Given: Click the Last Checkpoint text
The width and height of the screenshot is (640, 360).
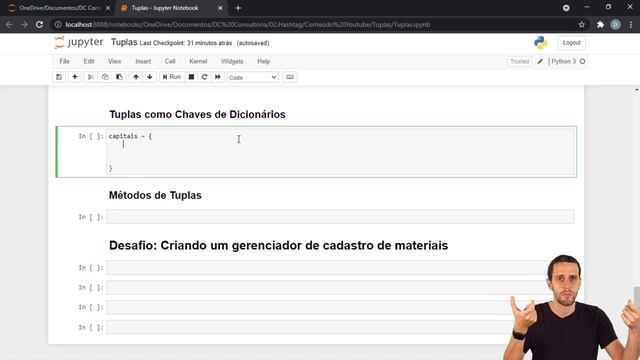Looking at the screenshot, I should coord(186,43).
